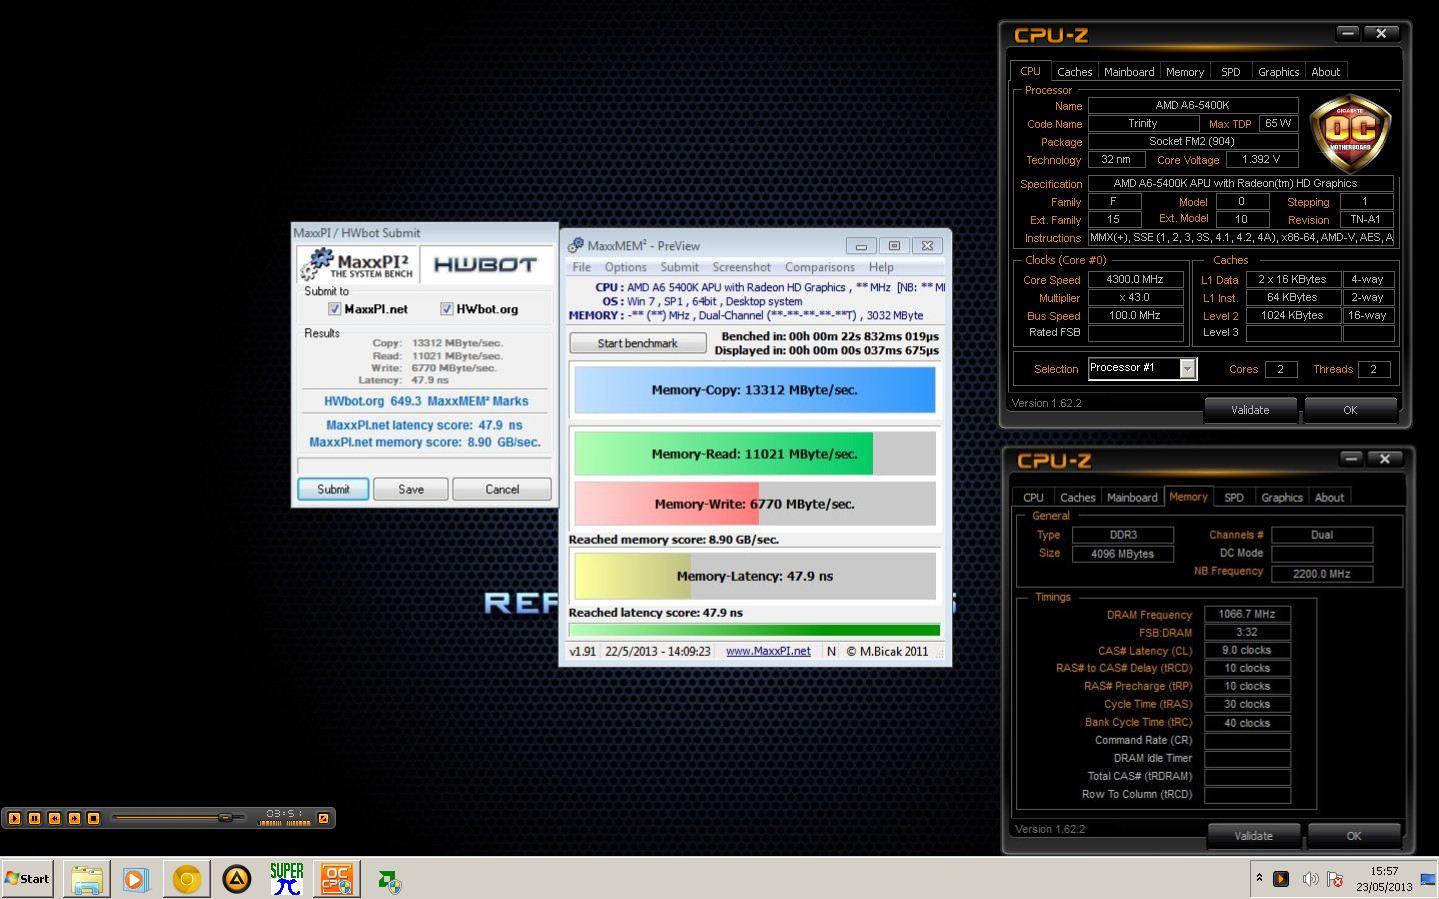Image resolution: width=1439 pixels, height=899 pixels.
Task: Click the mini player seek slider thumb
Action: pyautogui.click(x=226, y=817)
